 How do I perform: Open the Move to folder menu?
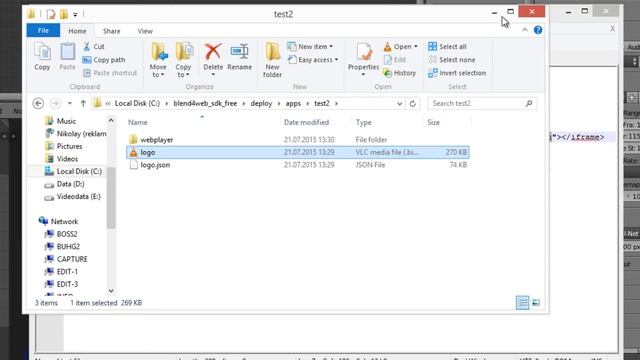pyautogui.click(x=158, y=60)
